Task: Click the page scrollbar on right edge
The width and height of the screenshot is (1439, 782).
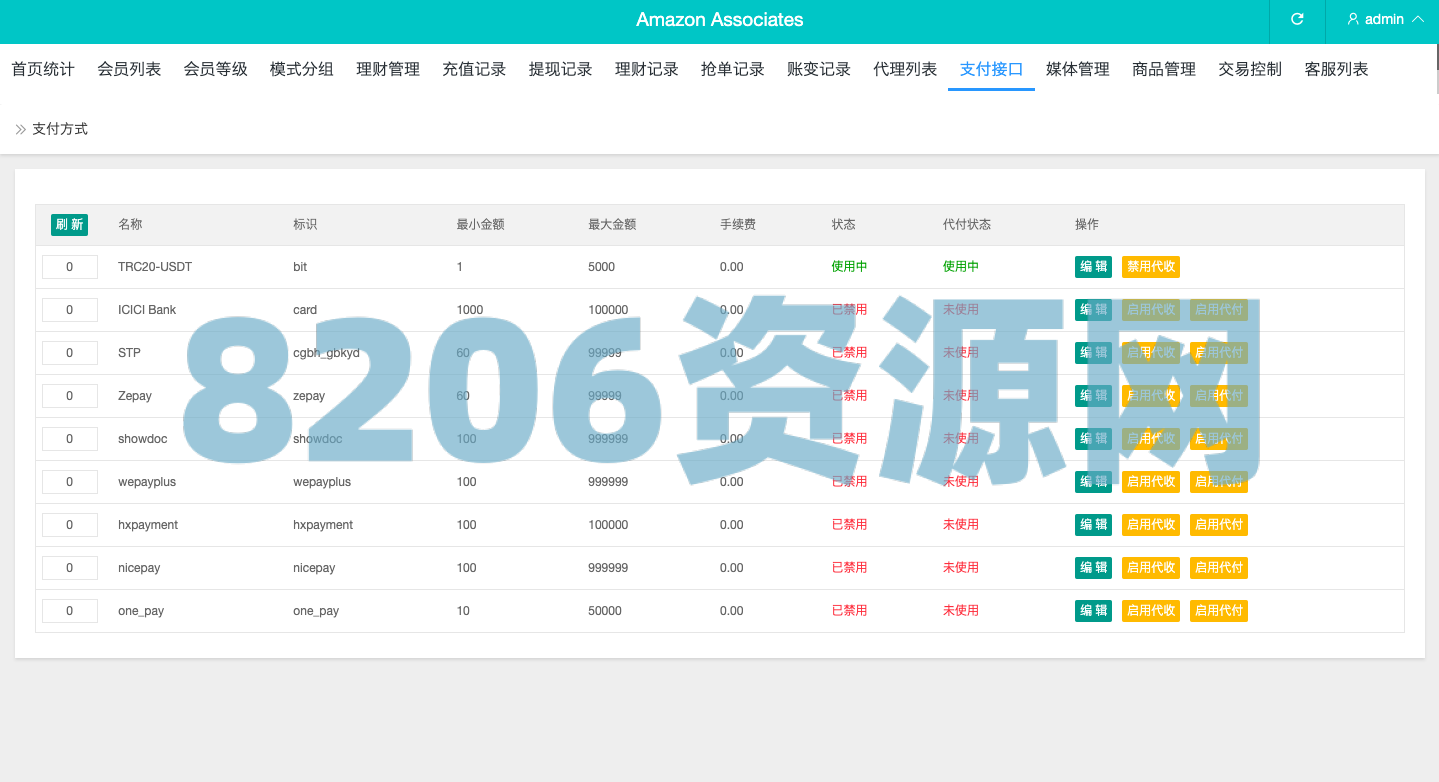Action: point(1435,70)
